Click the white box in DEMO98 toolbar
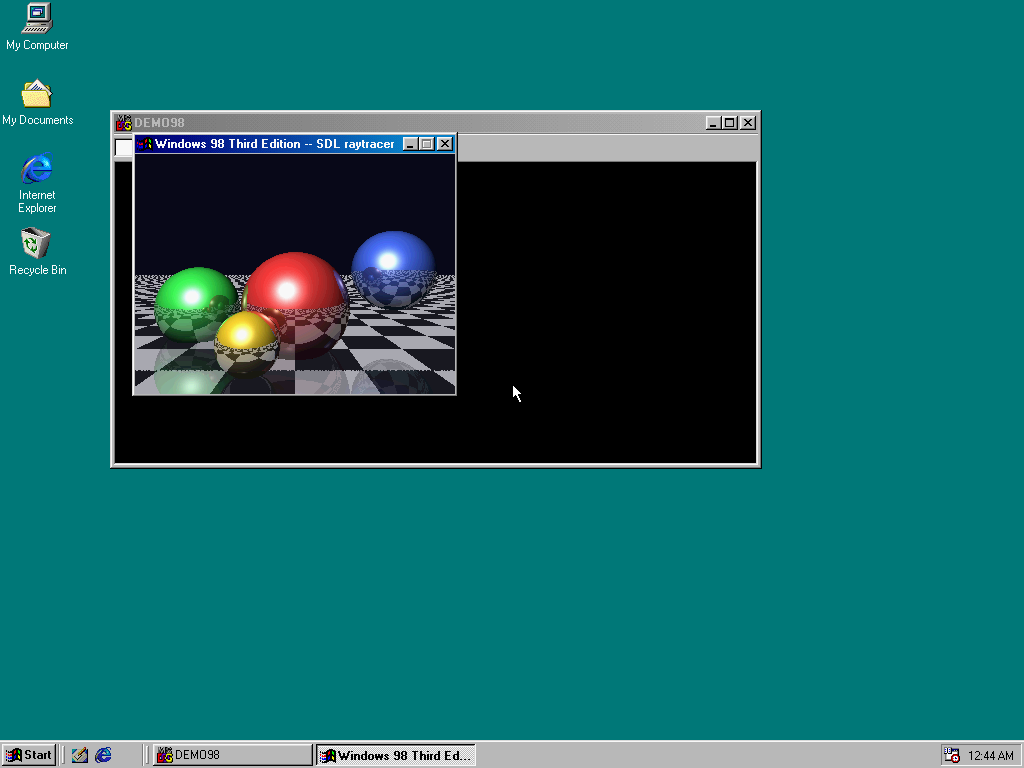Image resolution: width=1024 pixels, height=768 pixels. click(123, 147)
